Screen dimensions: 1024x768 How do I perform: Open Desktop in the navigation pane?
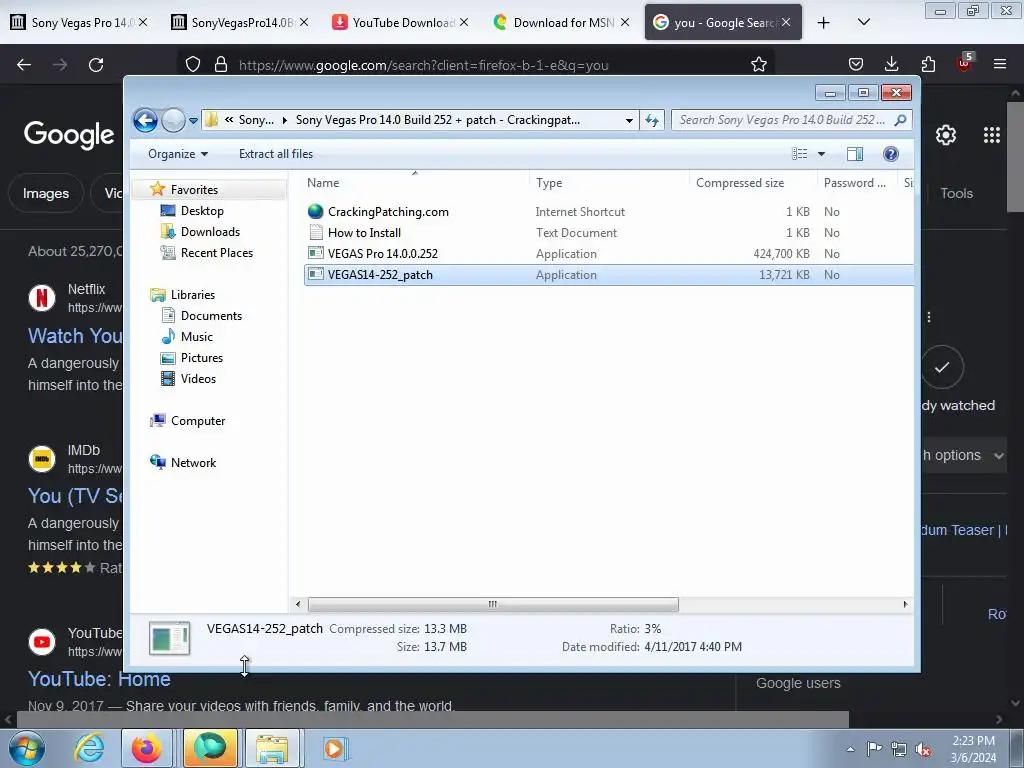click(202, 211)
